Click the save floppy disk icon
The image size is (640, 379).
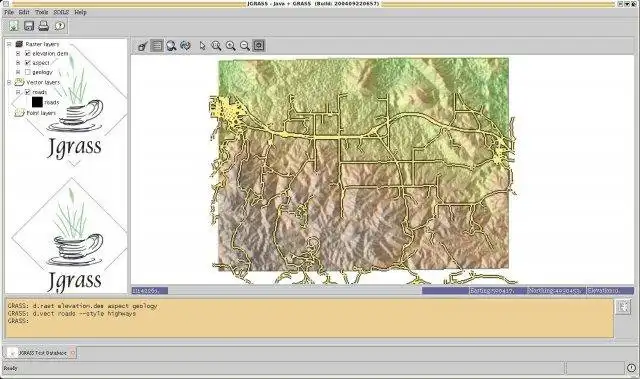click(29, 26)
